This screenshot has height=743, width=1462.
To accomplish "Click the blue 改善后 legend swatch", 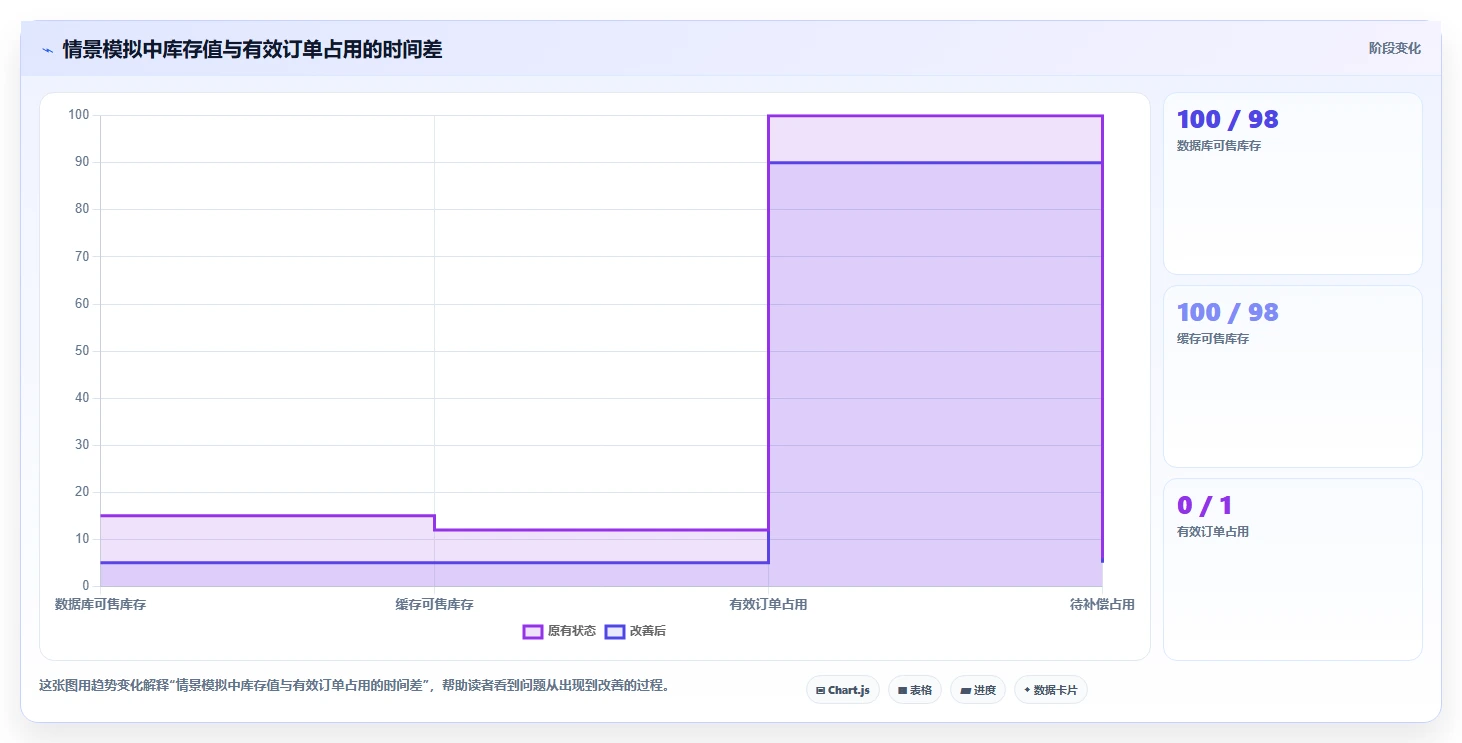I will tap(615, 631).
